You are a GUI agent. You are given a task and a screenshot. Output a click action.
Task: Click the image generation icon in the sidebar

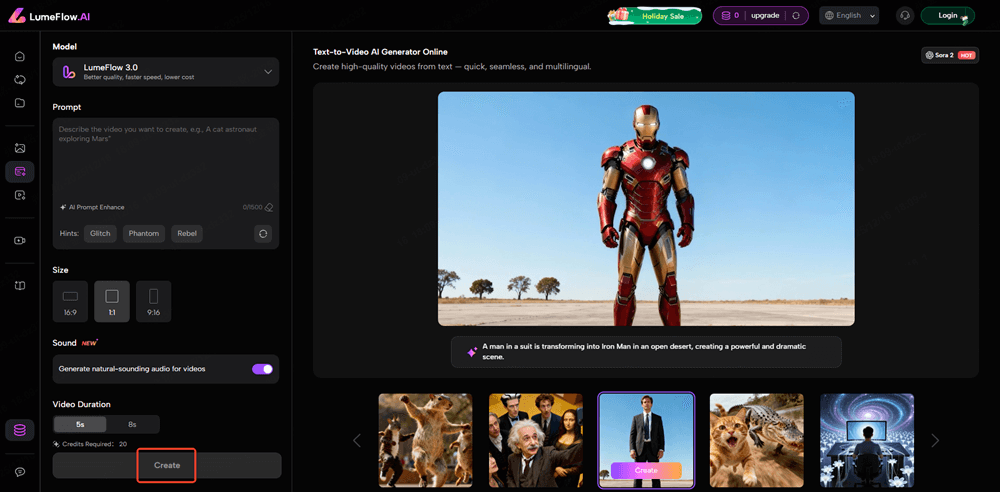(x=20, y=148)
